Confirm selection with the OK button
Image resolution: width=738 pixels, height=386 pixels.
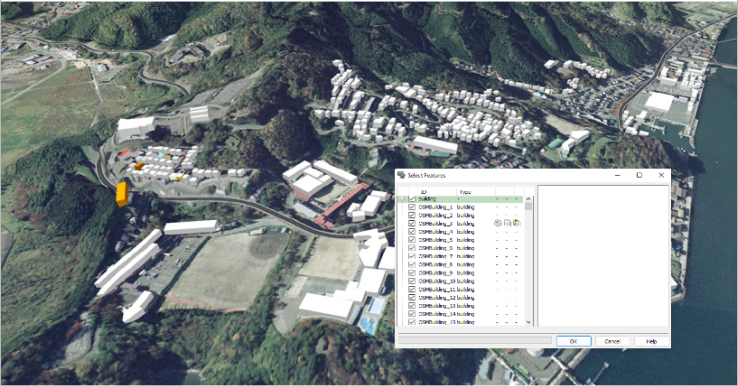(x=573, y=341)
